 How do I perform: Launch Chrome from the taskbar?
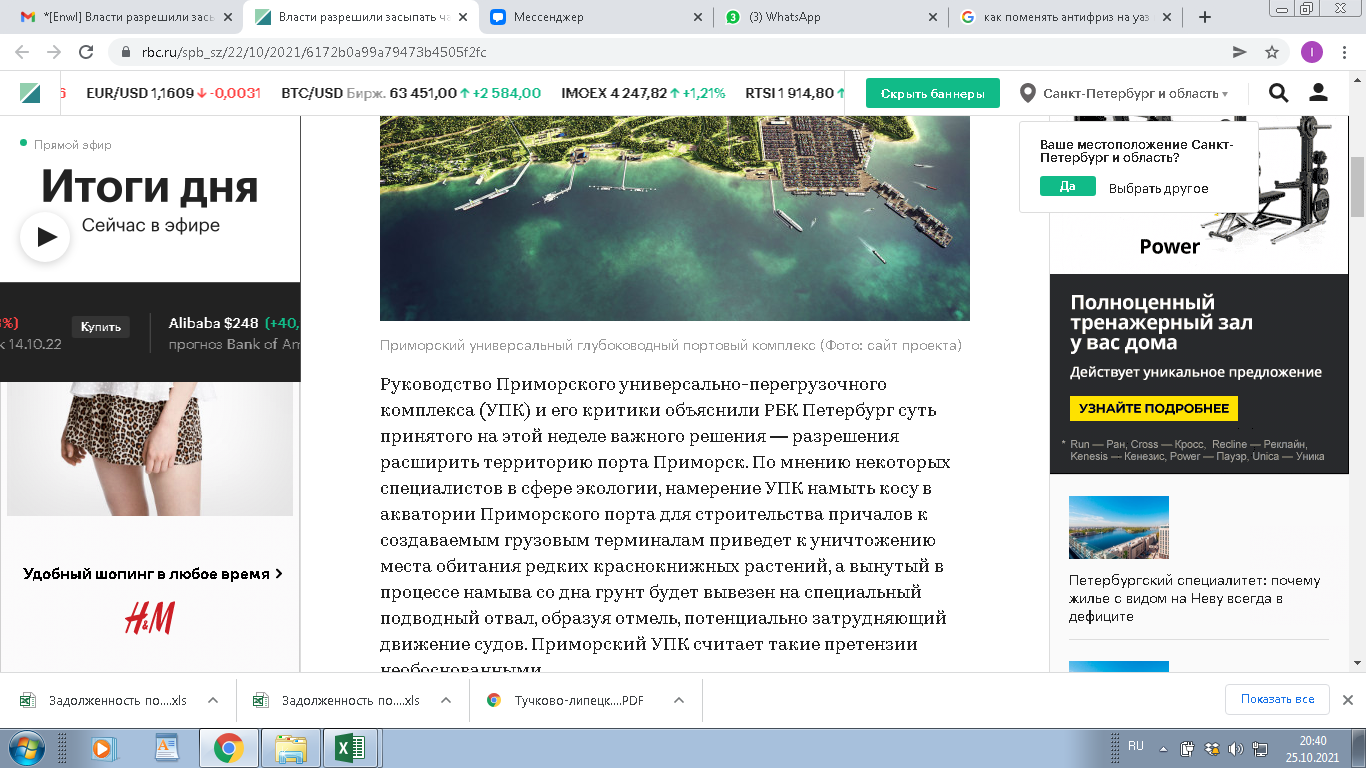point(228,747)
